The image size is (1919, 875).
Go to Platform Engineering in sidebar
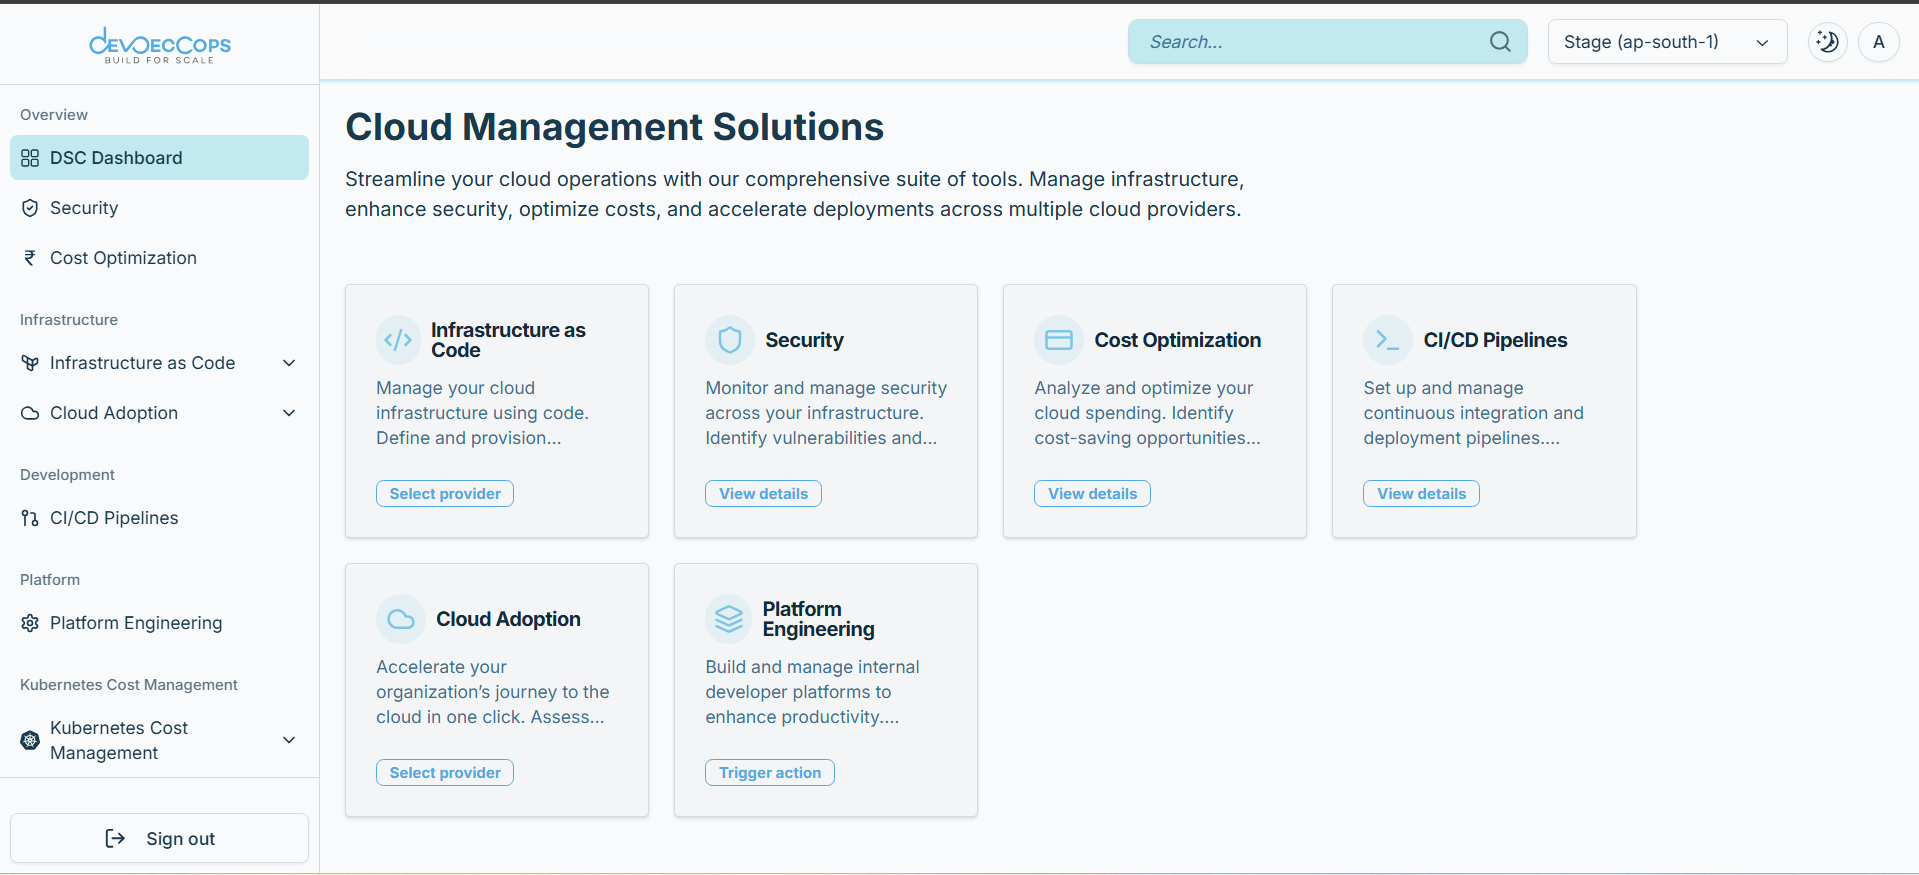pyautogui.click(x=136, y=623)
